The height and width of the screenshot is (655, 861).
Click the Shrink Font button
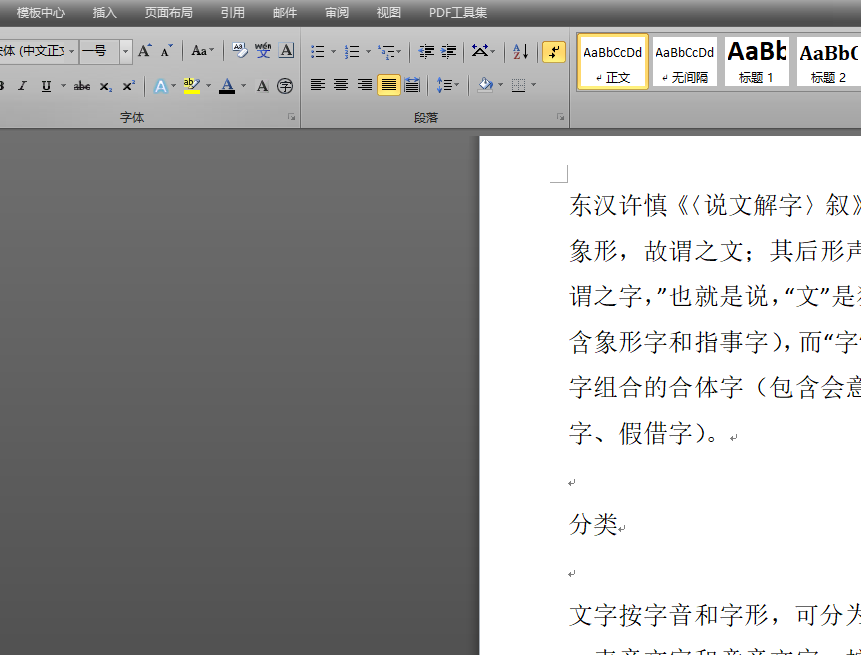166,51
